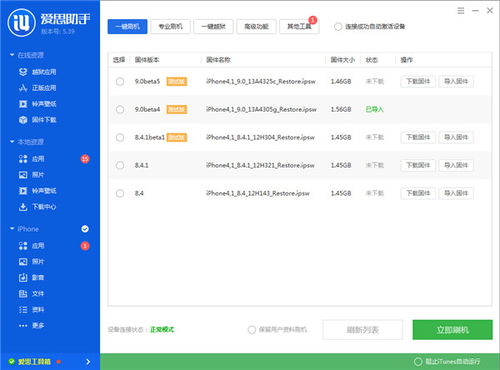Click iPhone4,1_8.4_12H143_Restore.ipsw filename
Image resolution: width=500 pixels, height=370 pixels.
pos(258,193)
